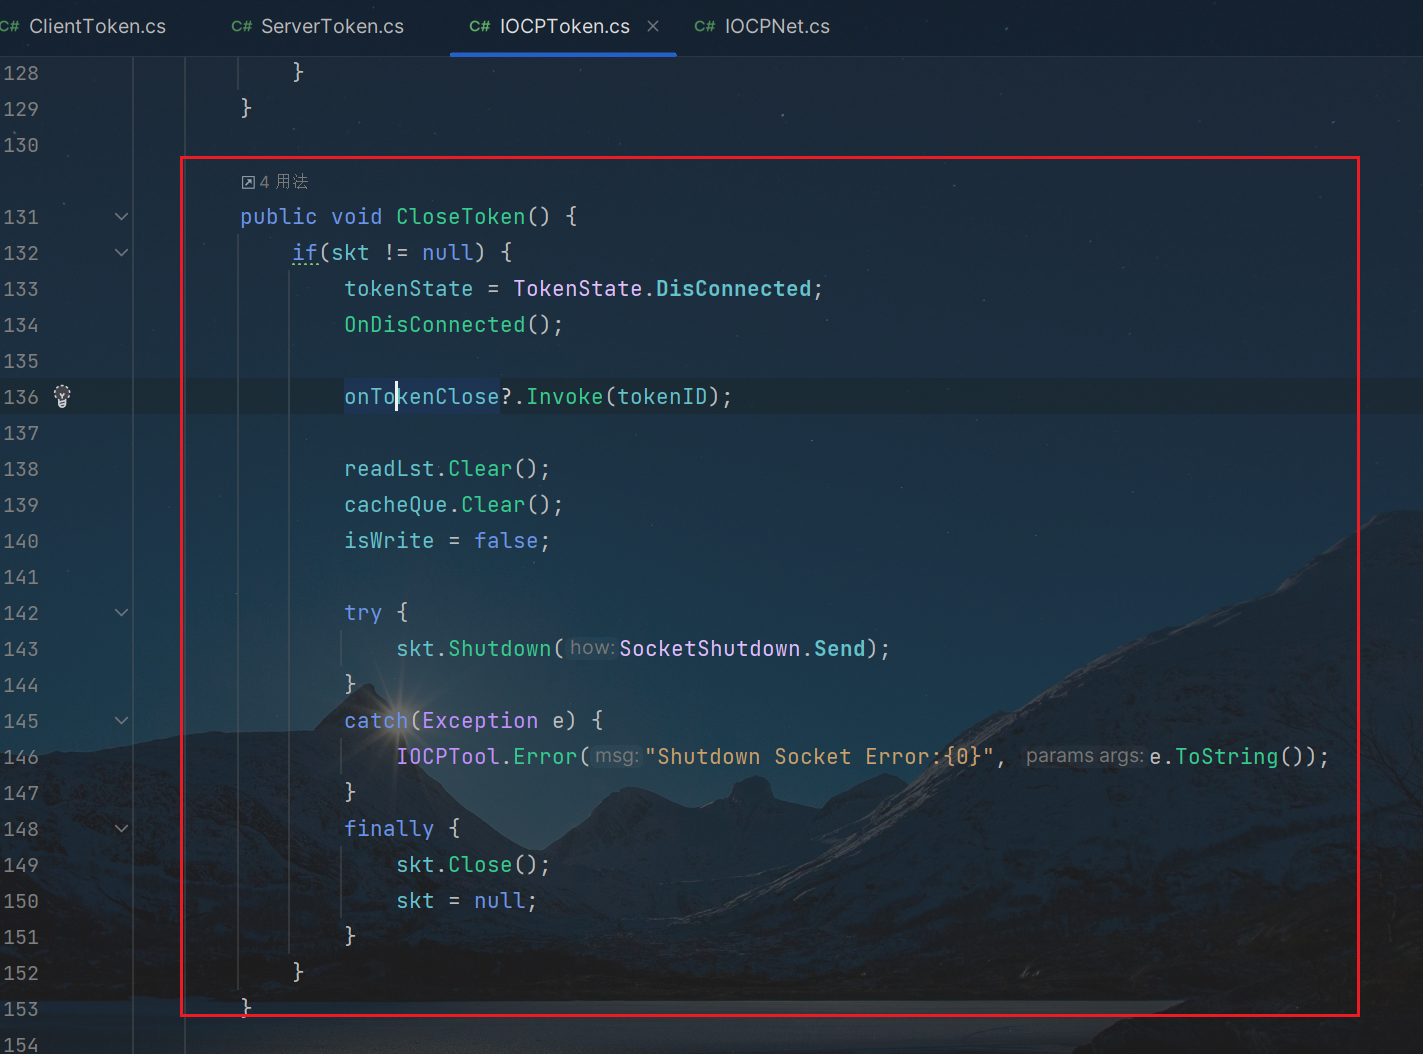The image size is (1423, 1054).
Task: Fold the catch block on line 145
Action: click(121, 721)
